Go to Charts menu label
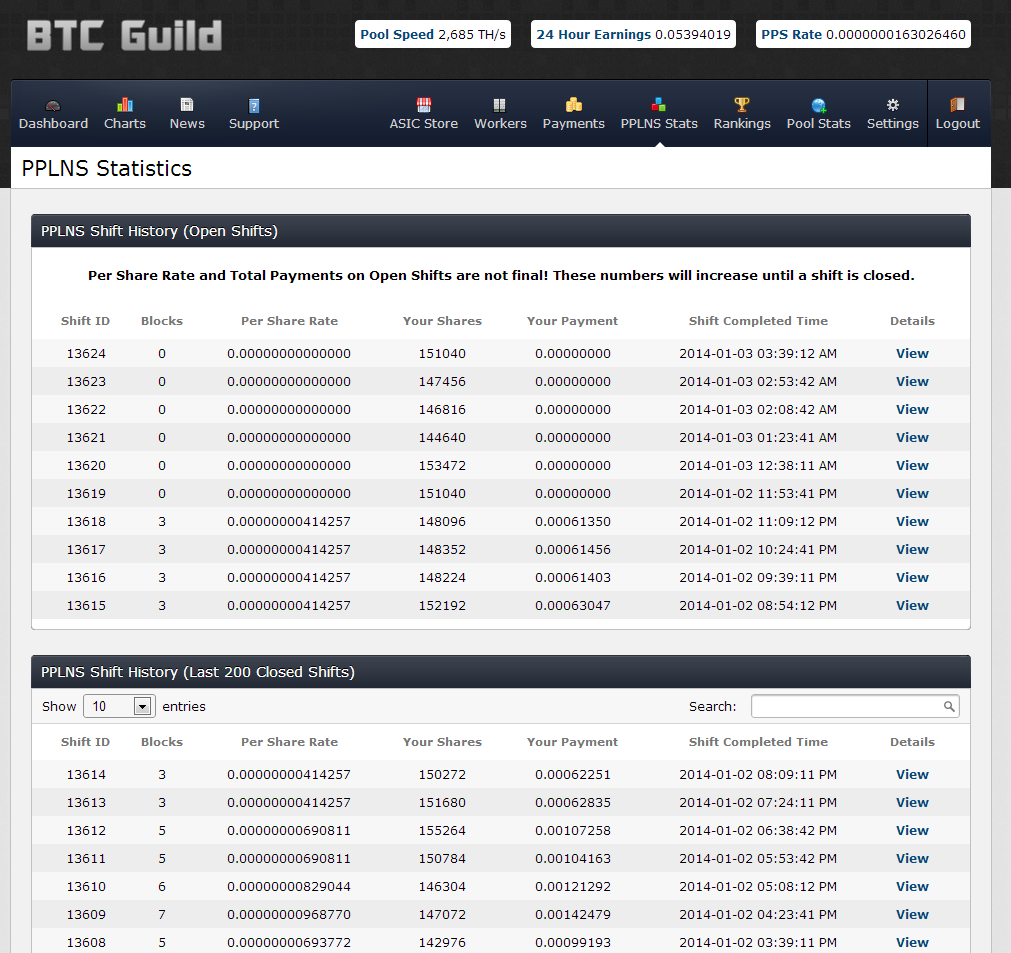The width and height of the screenshot is (1011, 953). [x=124, y=123]
